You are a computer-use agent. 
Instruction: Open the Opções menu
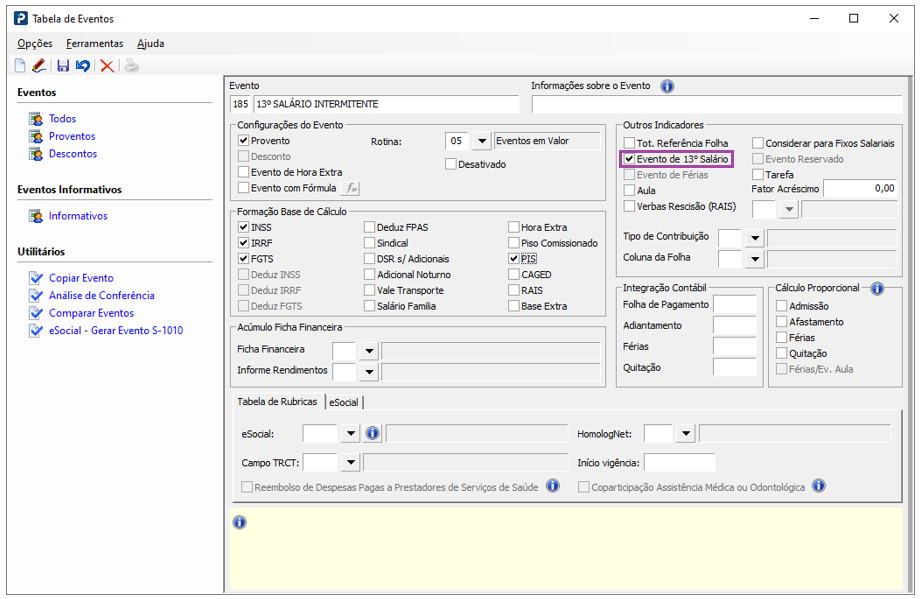coord(35,43)
